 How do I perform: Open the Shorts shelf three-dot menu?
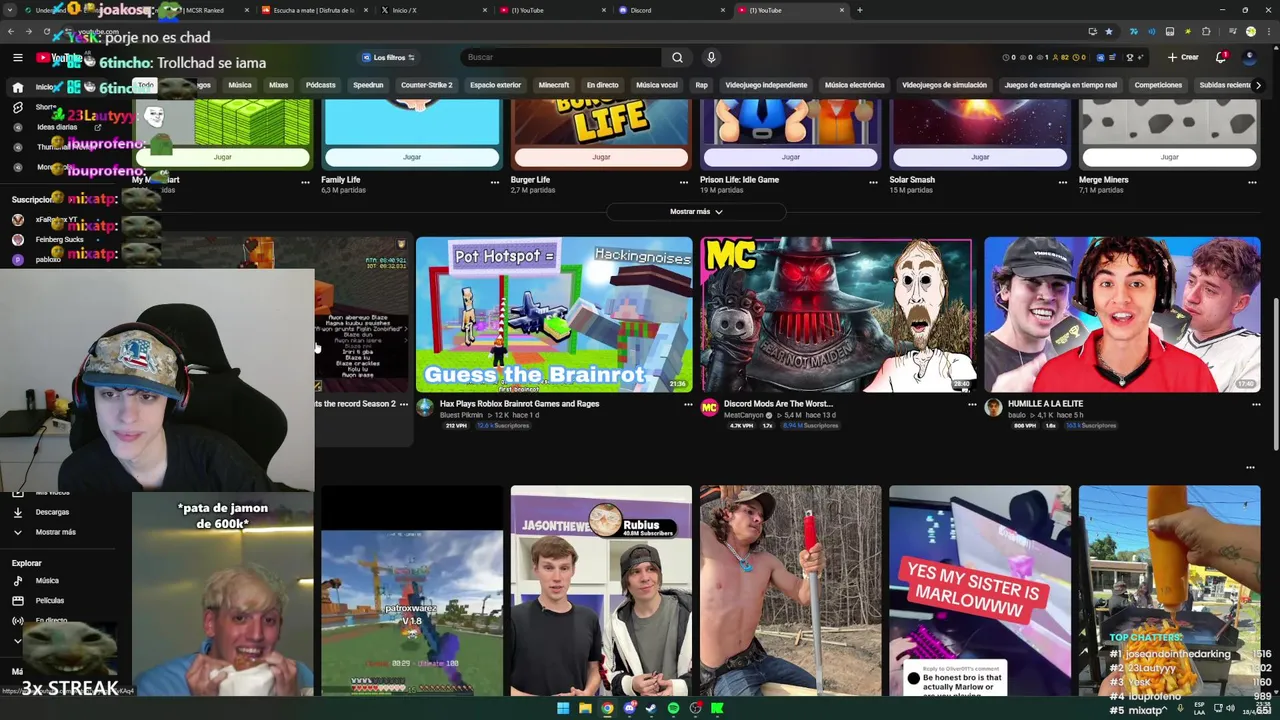1250,467
